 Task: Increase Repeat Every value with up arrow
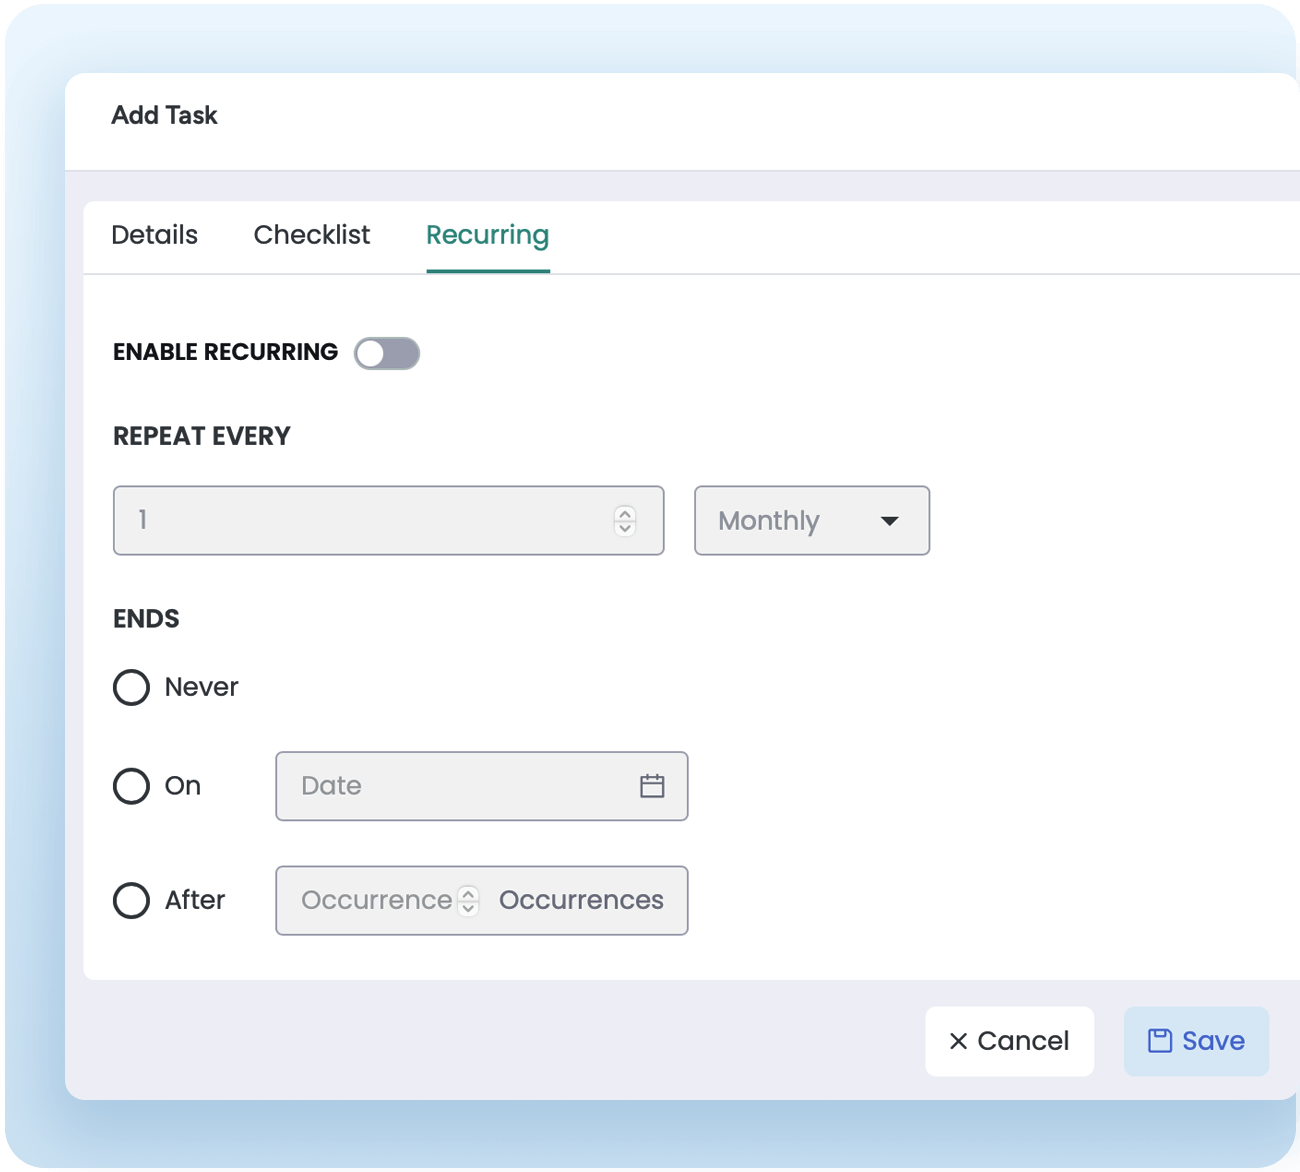625,513
